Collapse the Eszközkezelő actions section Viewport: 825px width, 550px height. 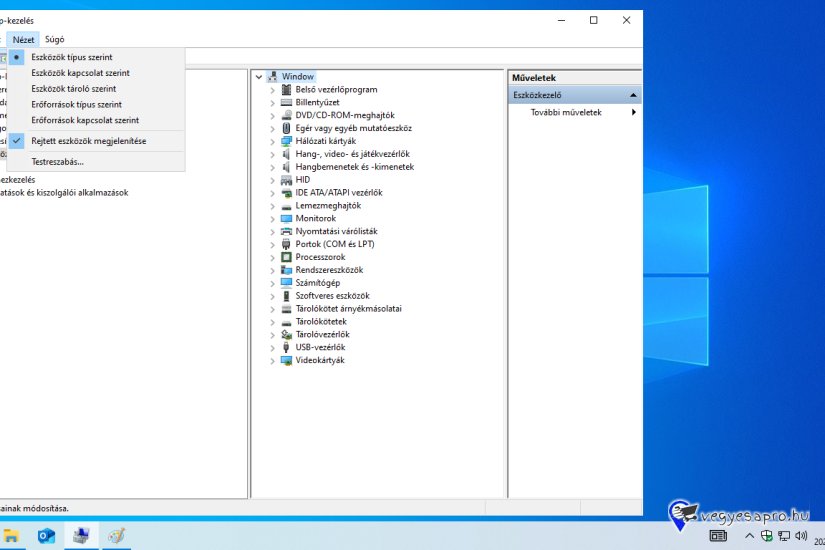(x=632, y=95)
